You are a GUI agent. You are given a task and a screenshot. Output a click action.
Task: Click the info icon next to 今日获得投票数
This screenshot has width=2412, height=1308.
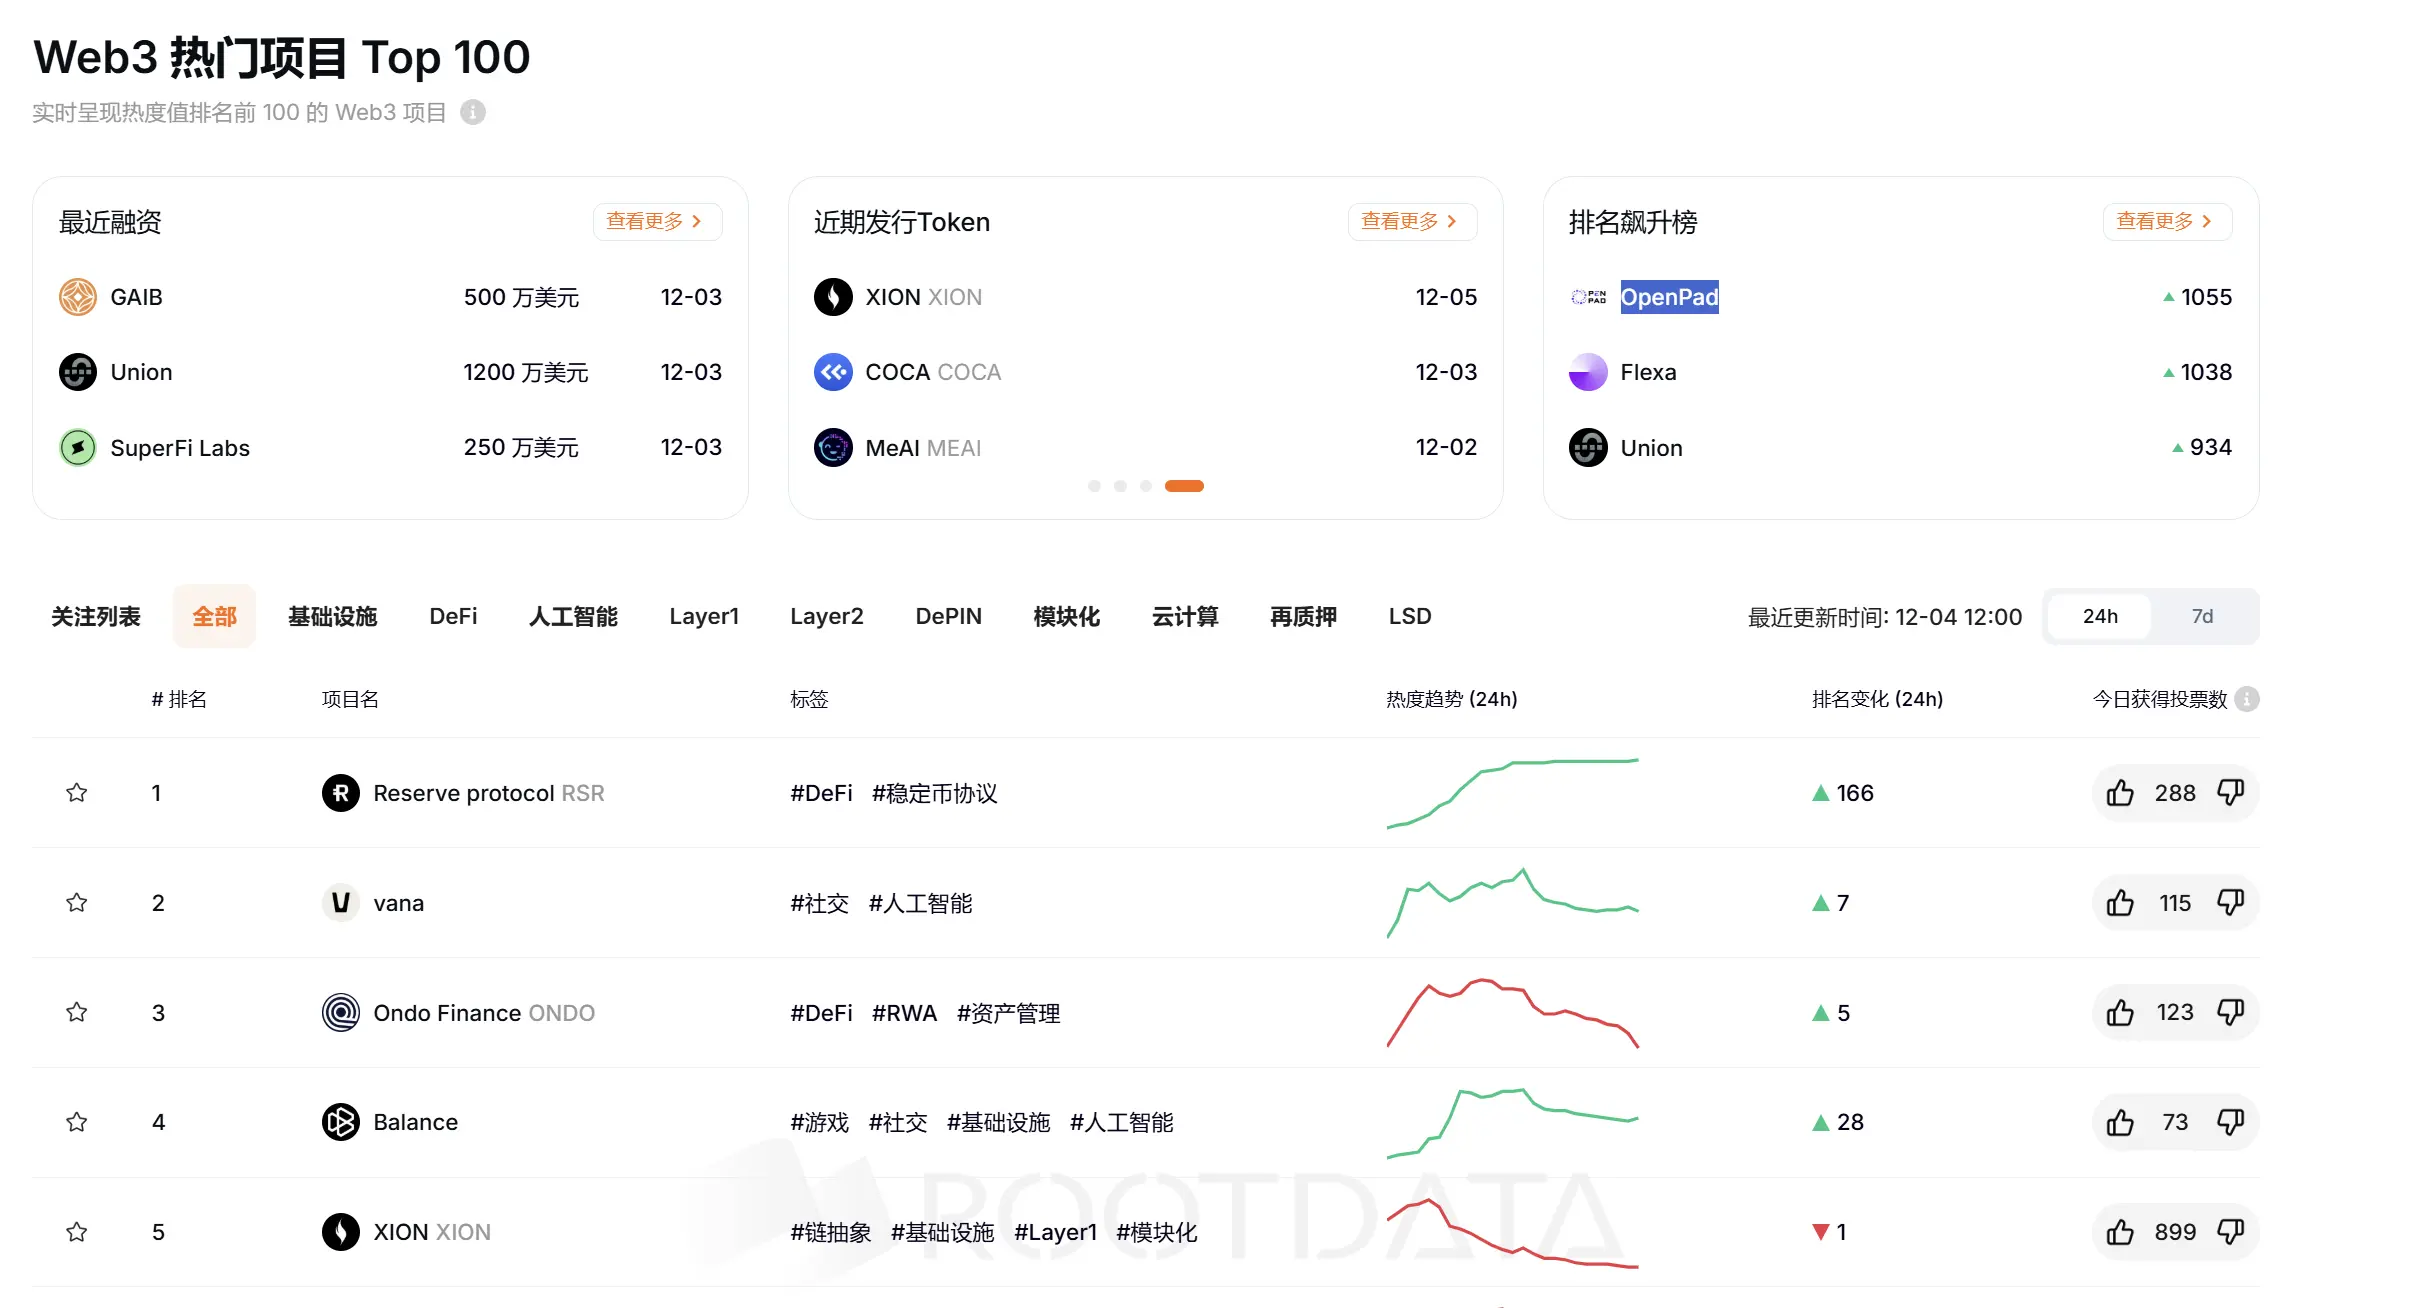2248,699
